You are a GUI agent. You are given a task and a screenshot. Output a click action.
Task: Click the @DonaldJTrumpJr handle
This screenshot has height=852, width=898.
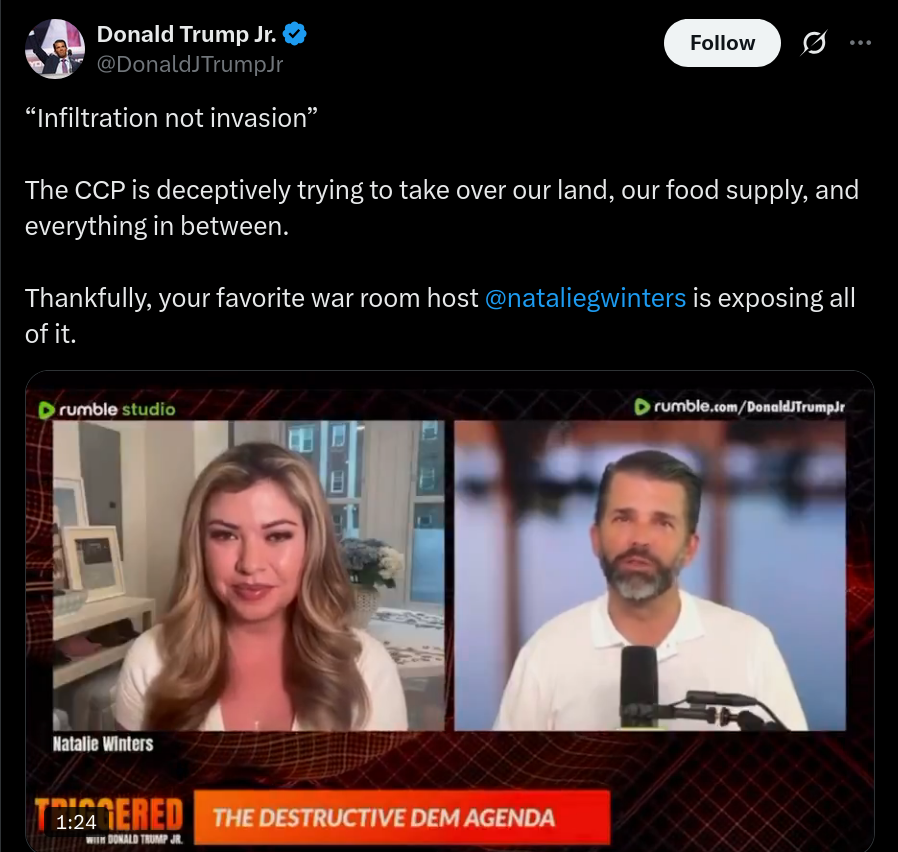[190, 64]
